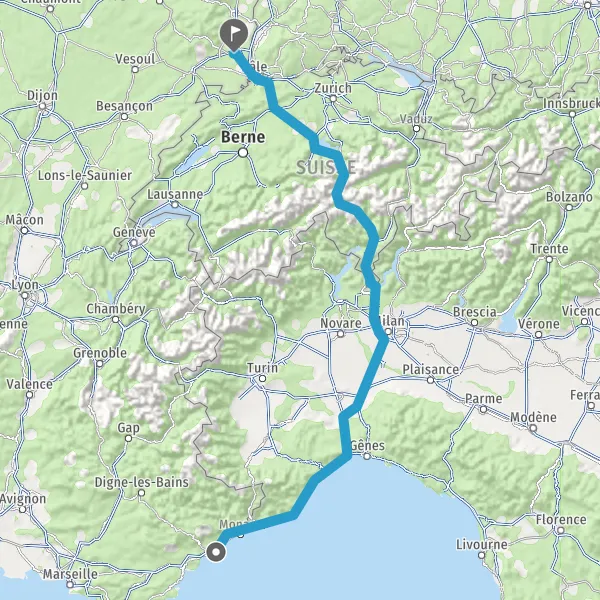The height and width of the screenshot is (600, 600).
Task: Click the Innsbruck label
Action: (x=571, y=103)
